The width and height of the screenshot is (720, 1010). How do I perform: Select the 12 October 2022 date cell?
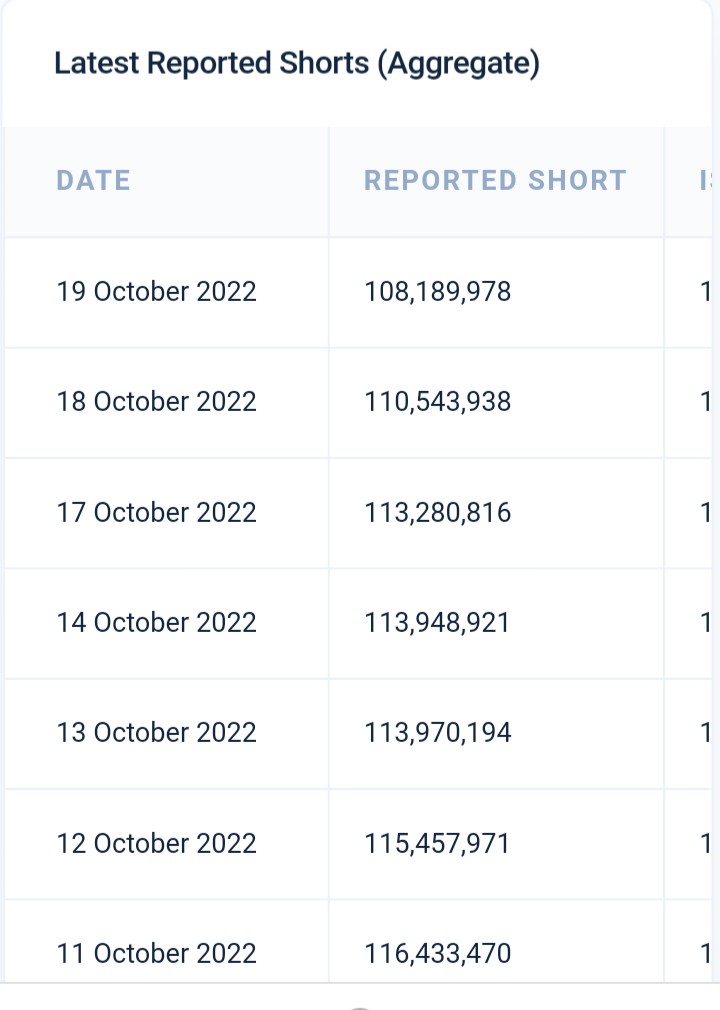(156, 843)
